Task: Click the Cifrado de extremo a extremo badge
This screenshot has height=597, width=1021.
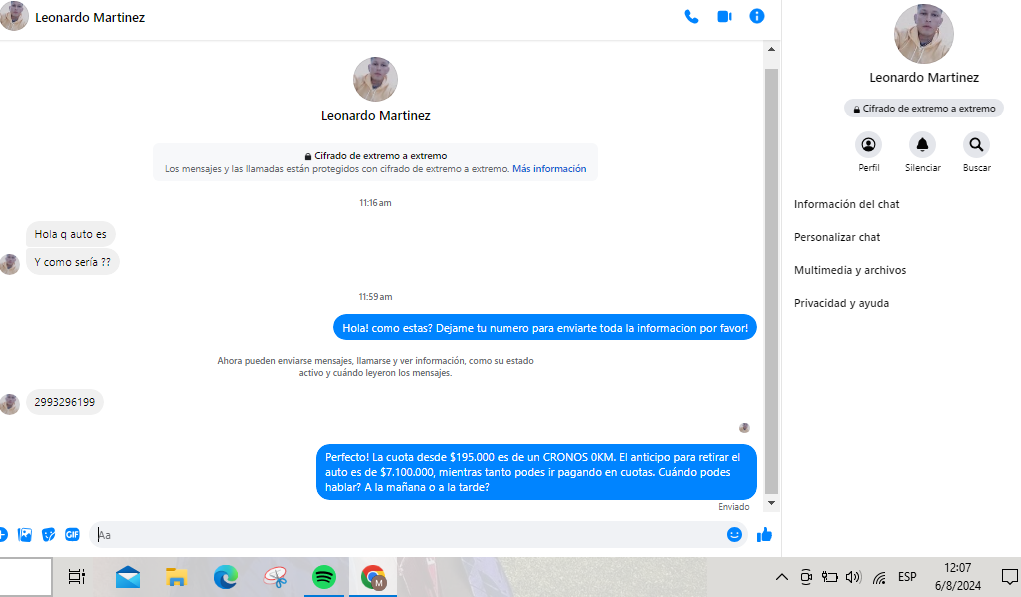Action: coord(923,108)
